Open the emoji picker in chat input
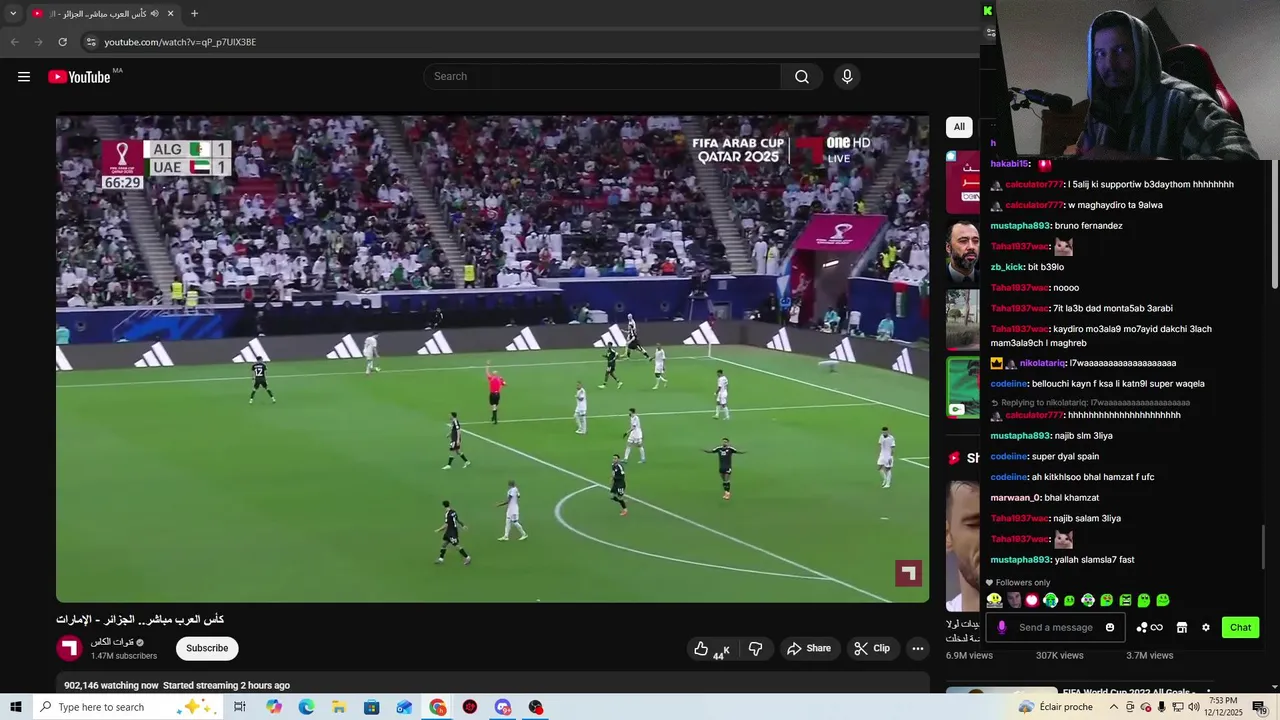Image resolution: width=1280 pixels, height=720 pixels. coord(1110,627)
